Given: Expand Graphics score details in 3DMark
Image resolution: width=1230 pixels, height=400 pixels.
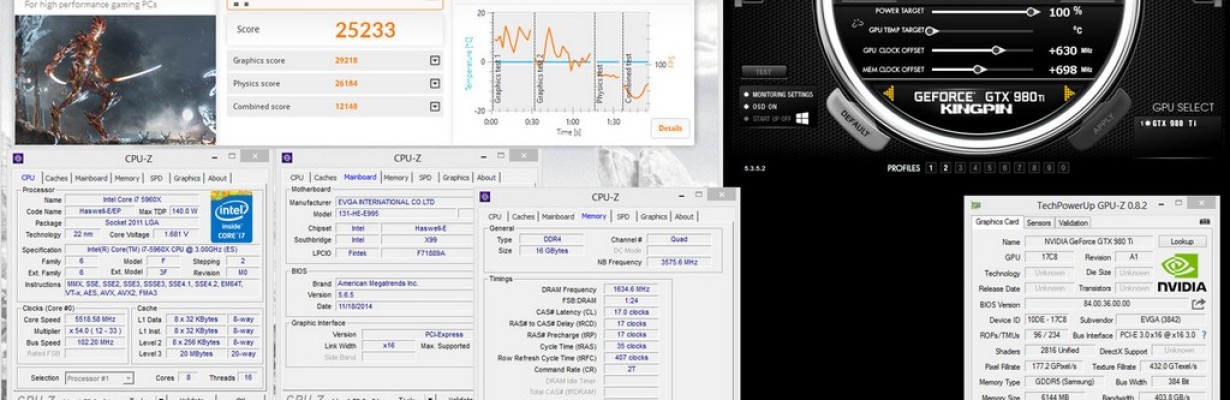Looking at the screenshot, I should click(x=434, y=61).
